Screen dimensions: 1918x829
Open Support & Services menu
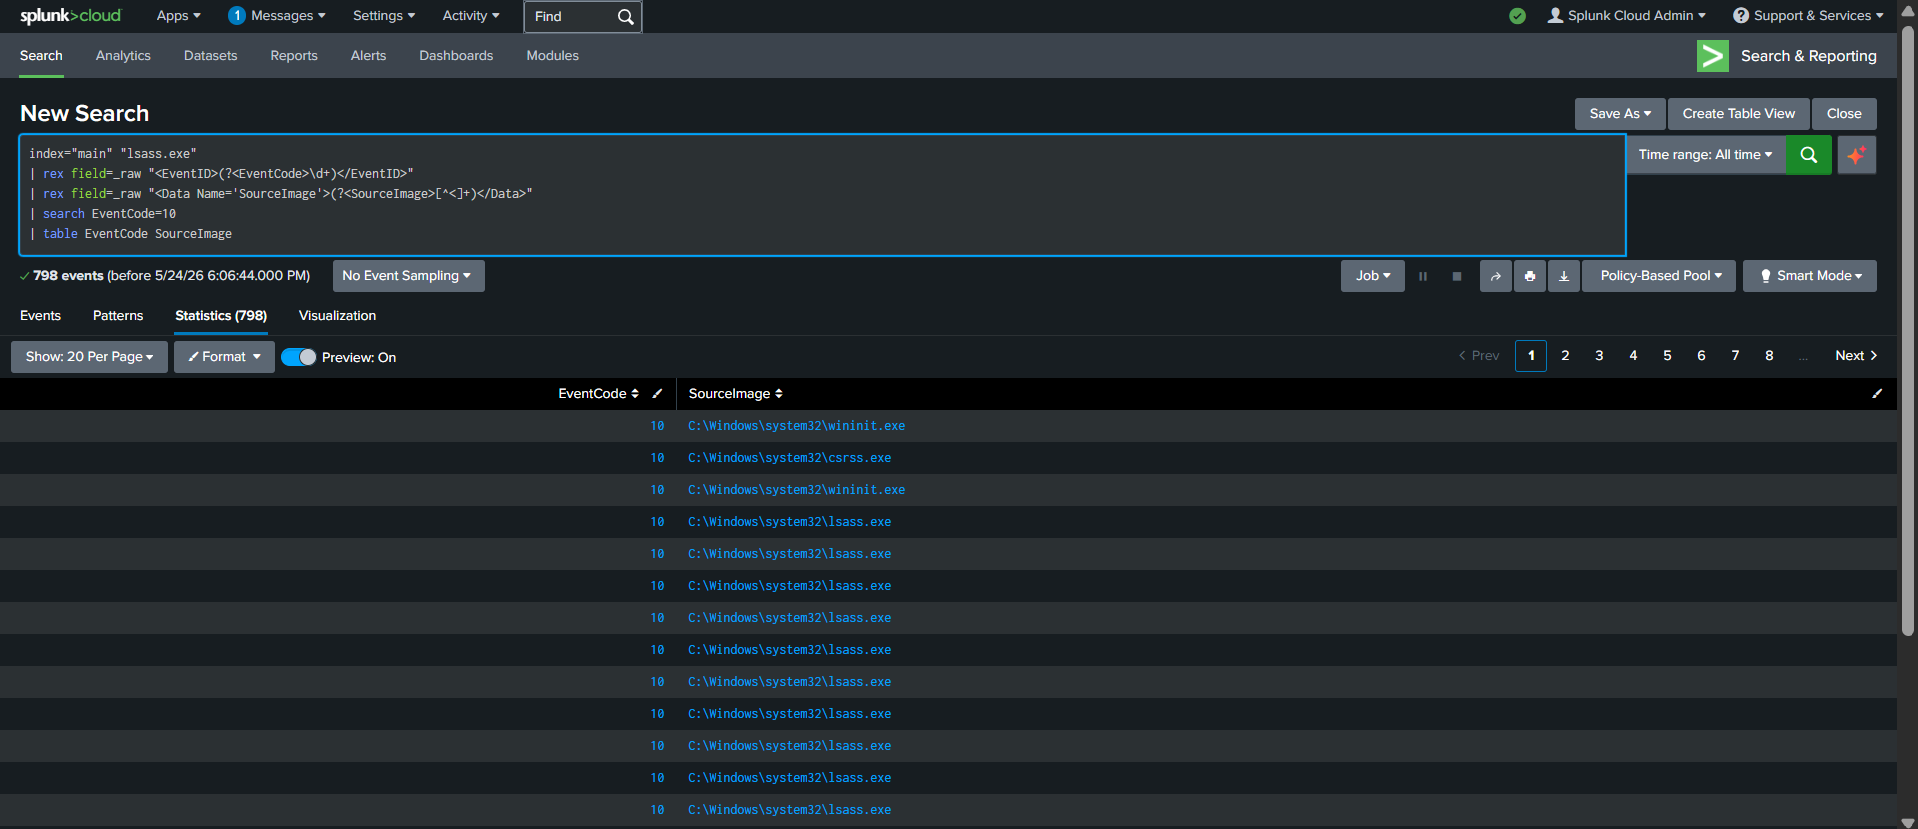pos(1808,16)
